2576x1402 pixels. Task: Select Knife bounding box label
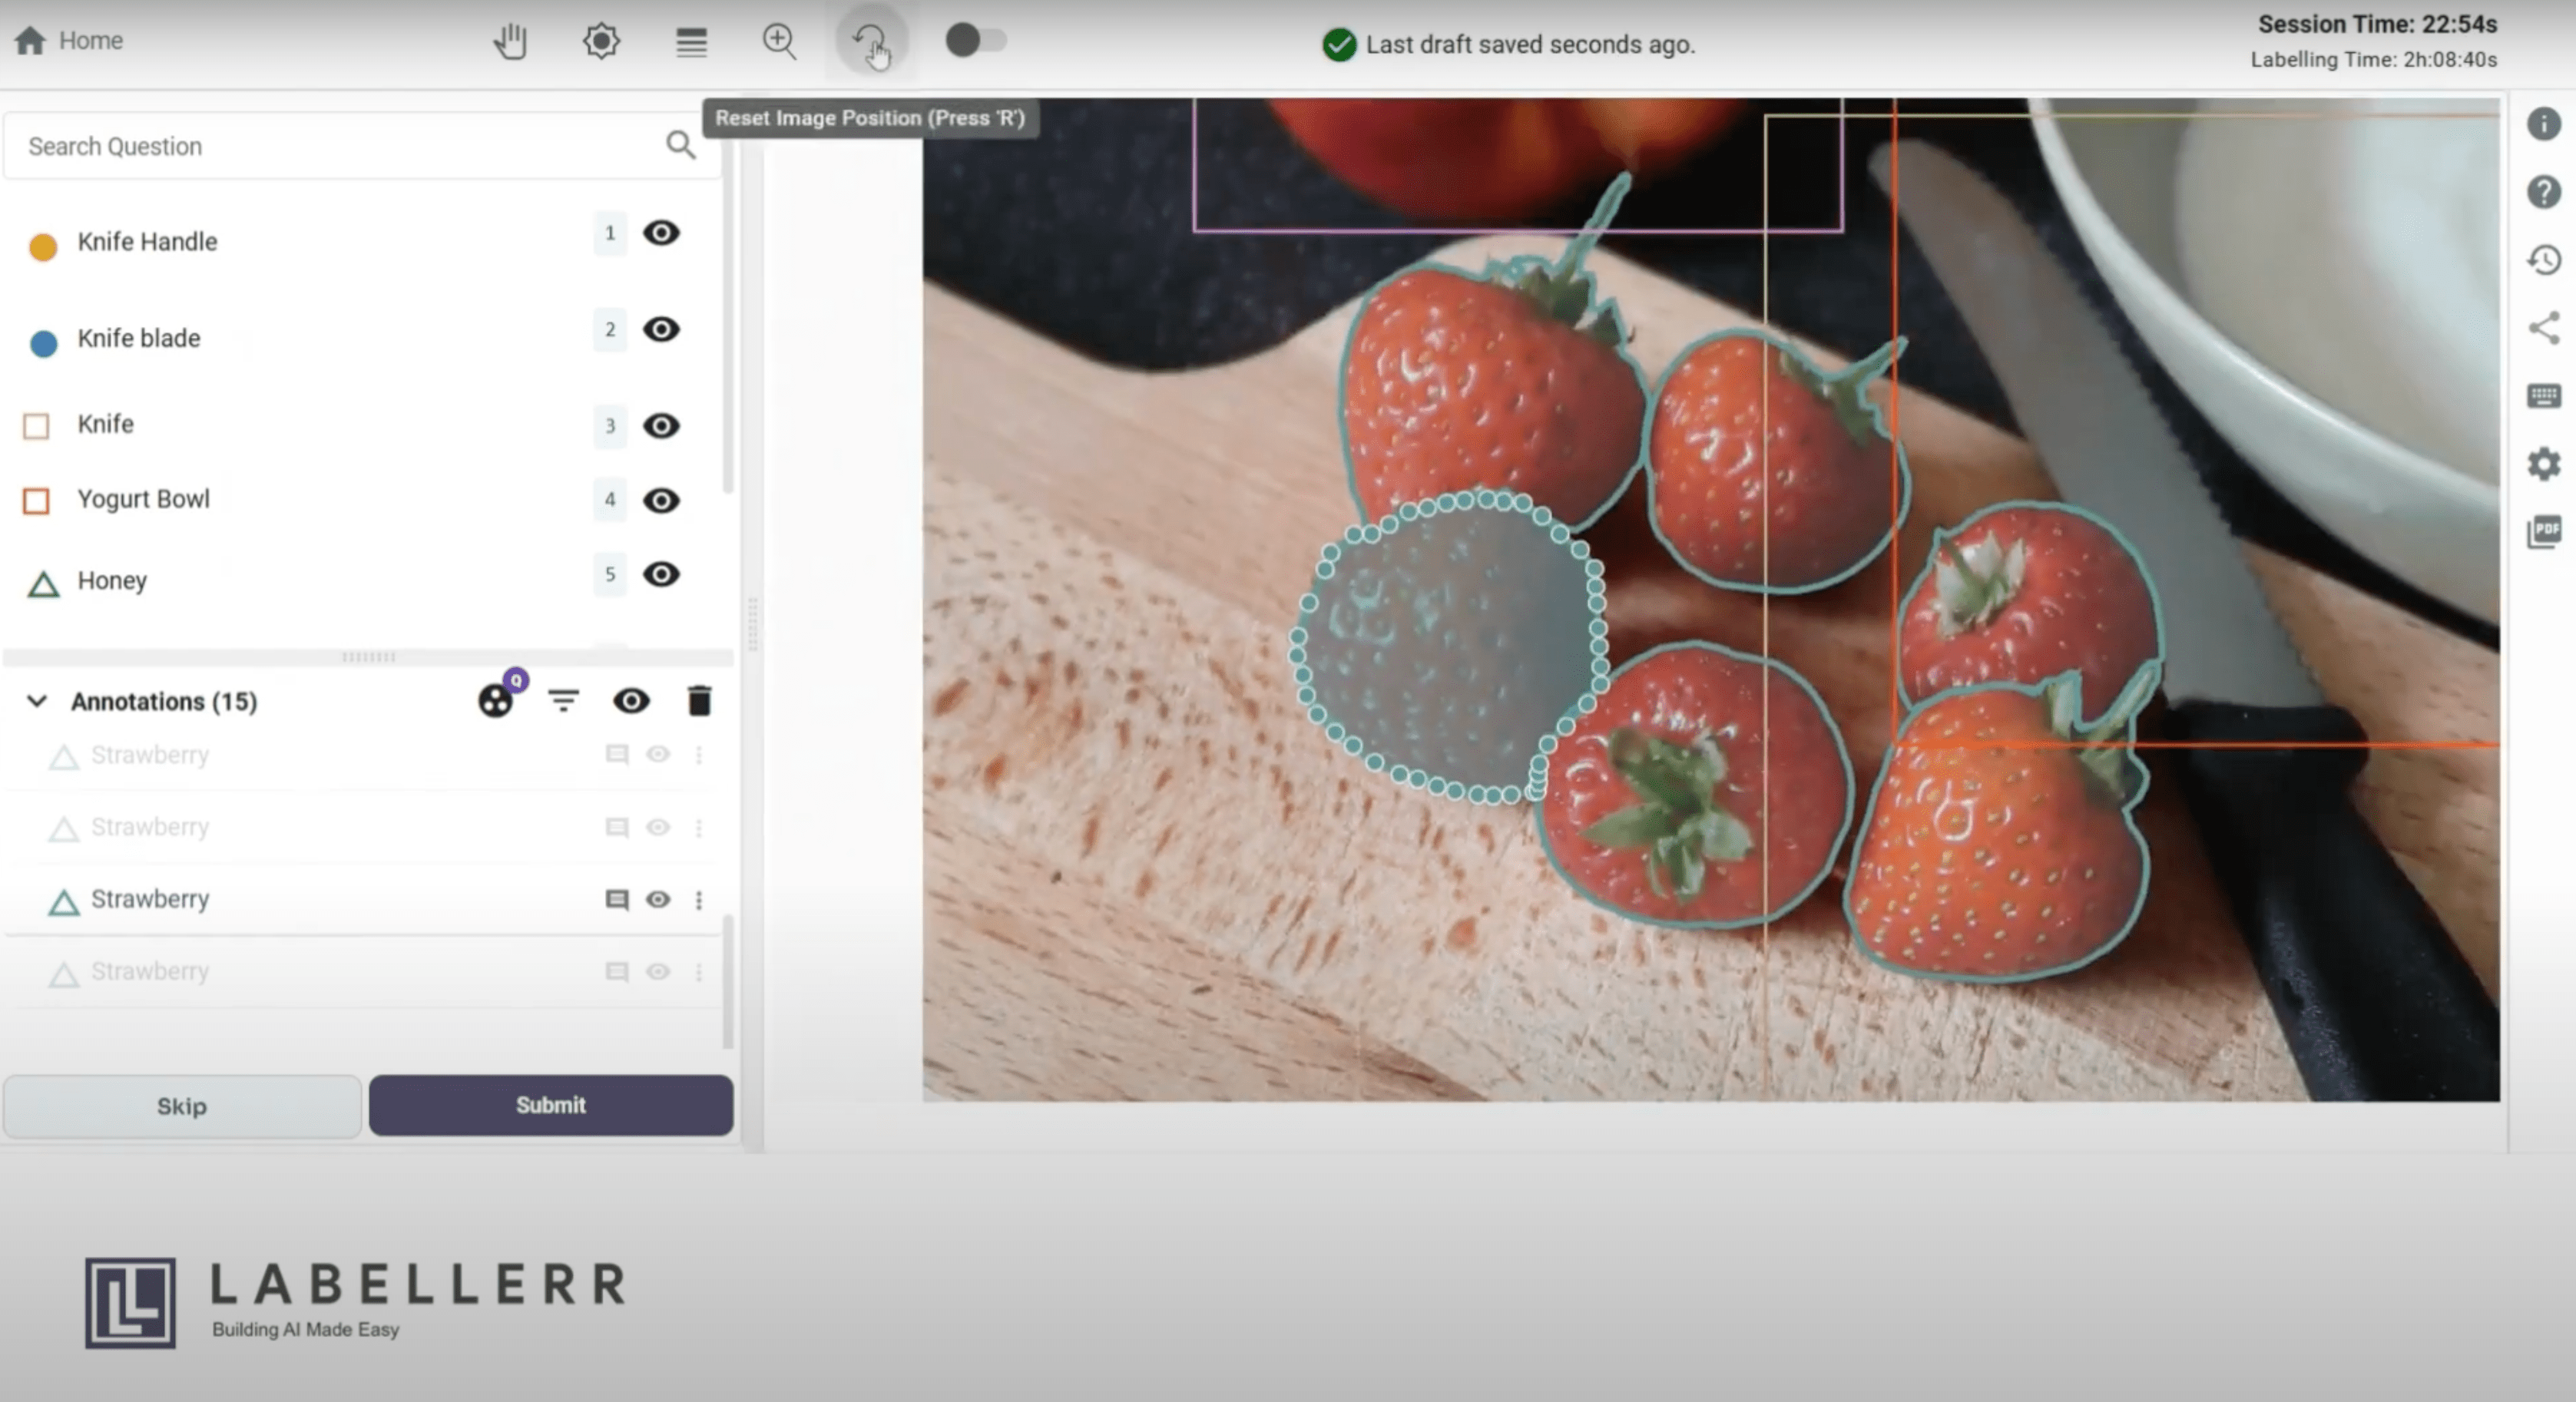point(105,424)
